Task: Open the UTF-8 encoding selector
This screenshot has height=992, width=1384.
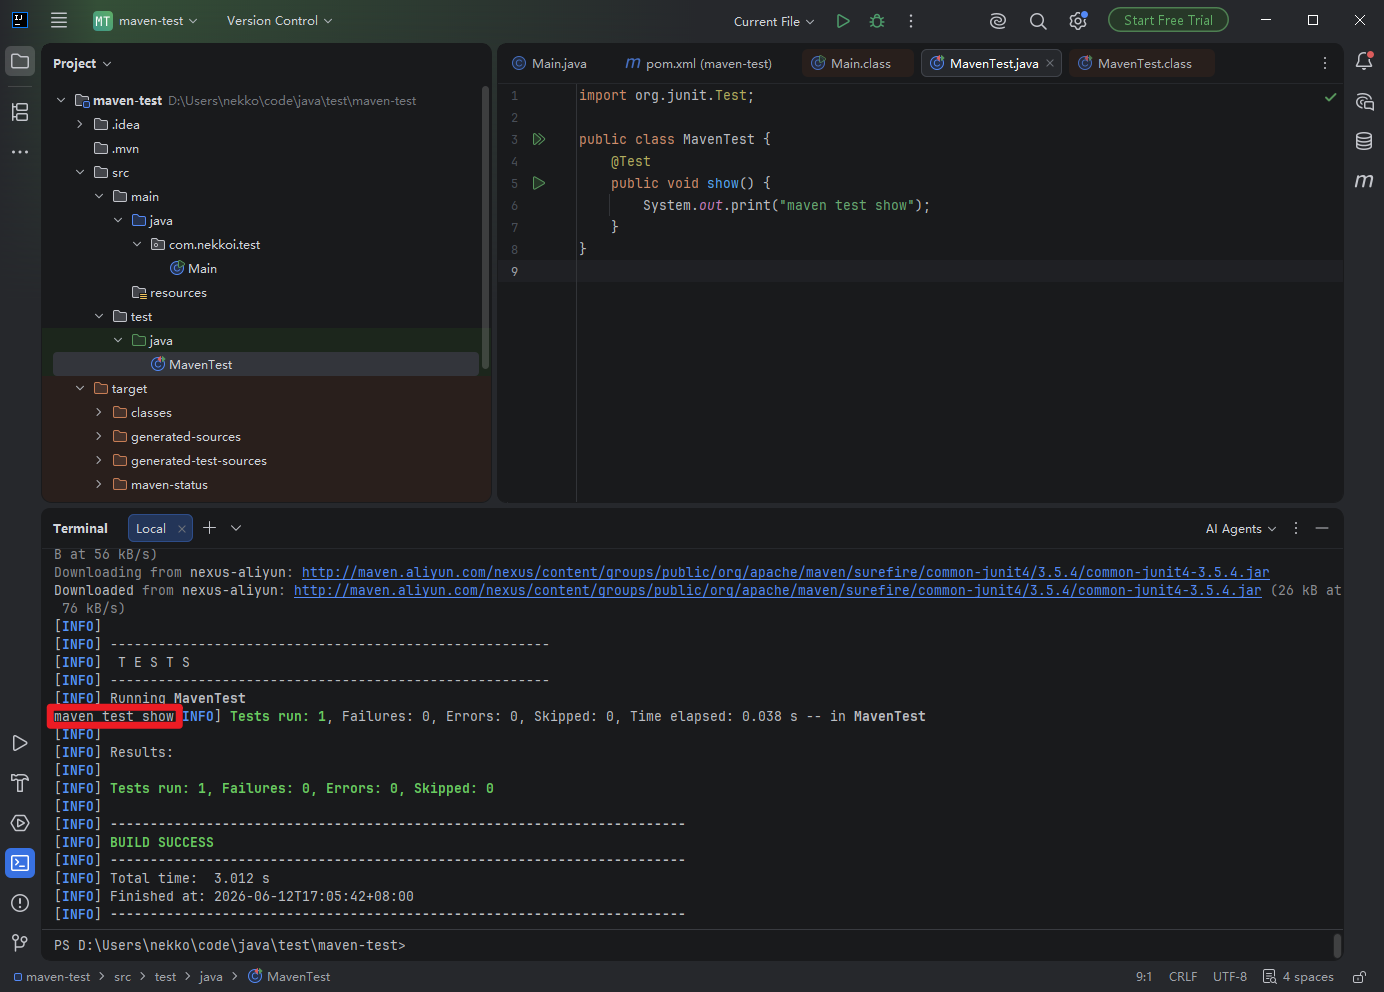Action: (x=1230, y=977)
